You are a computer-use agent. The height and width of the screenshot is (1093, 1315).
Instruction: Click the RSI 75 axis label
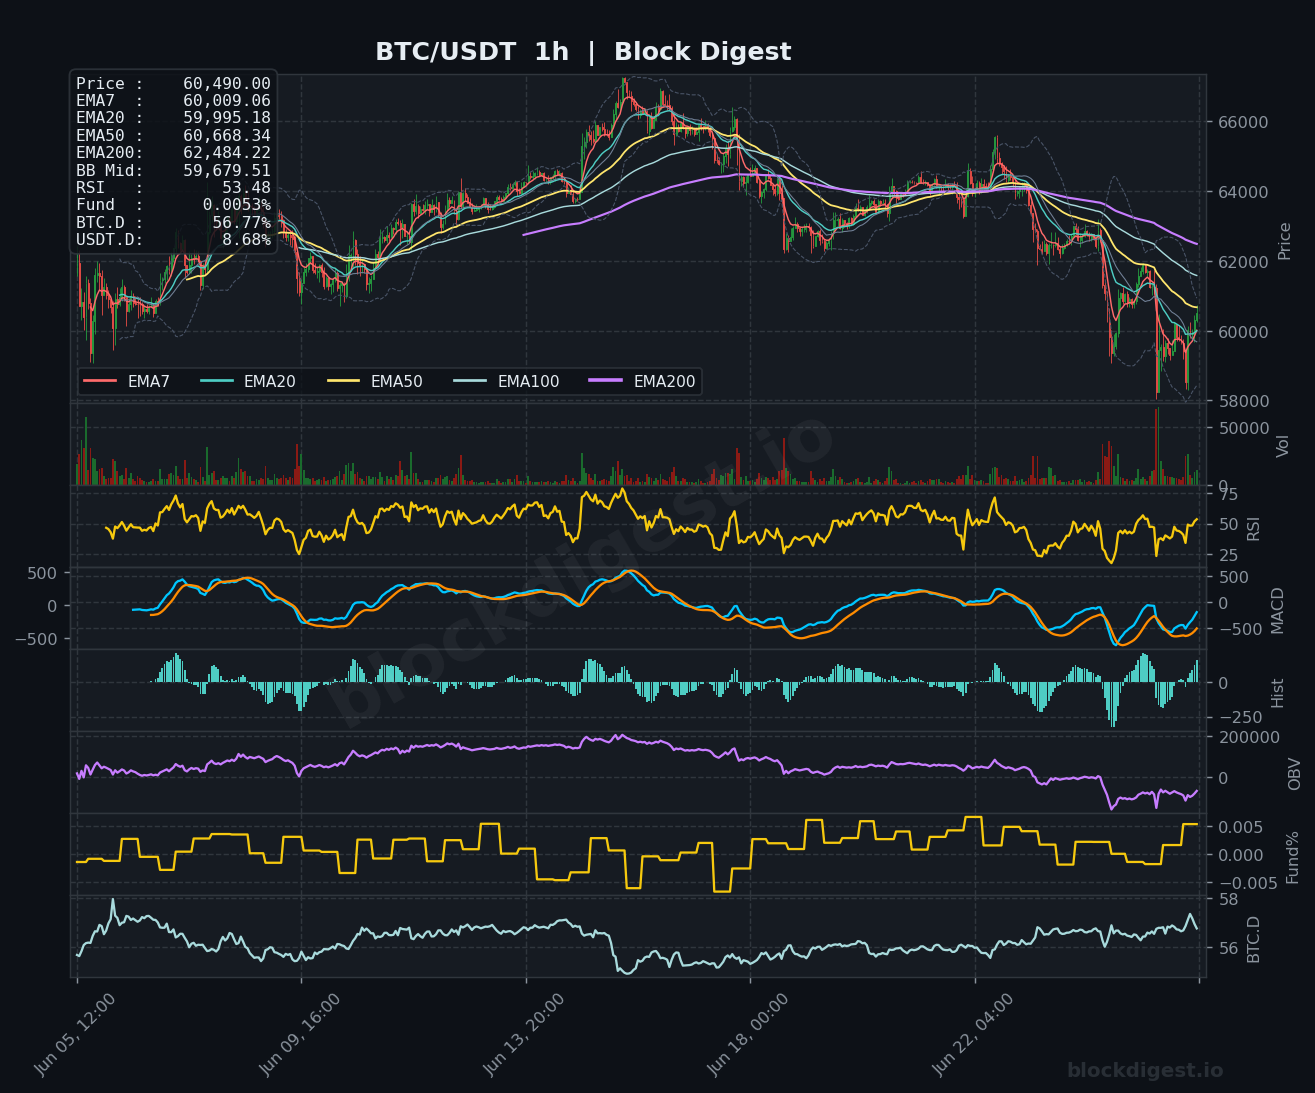click(1227, 494)
